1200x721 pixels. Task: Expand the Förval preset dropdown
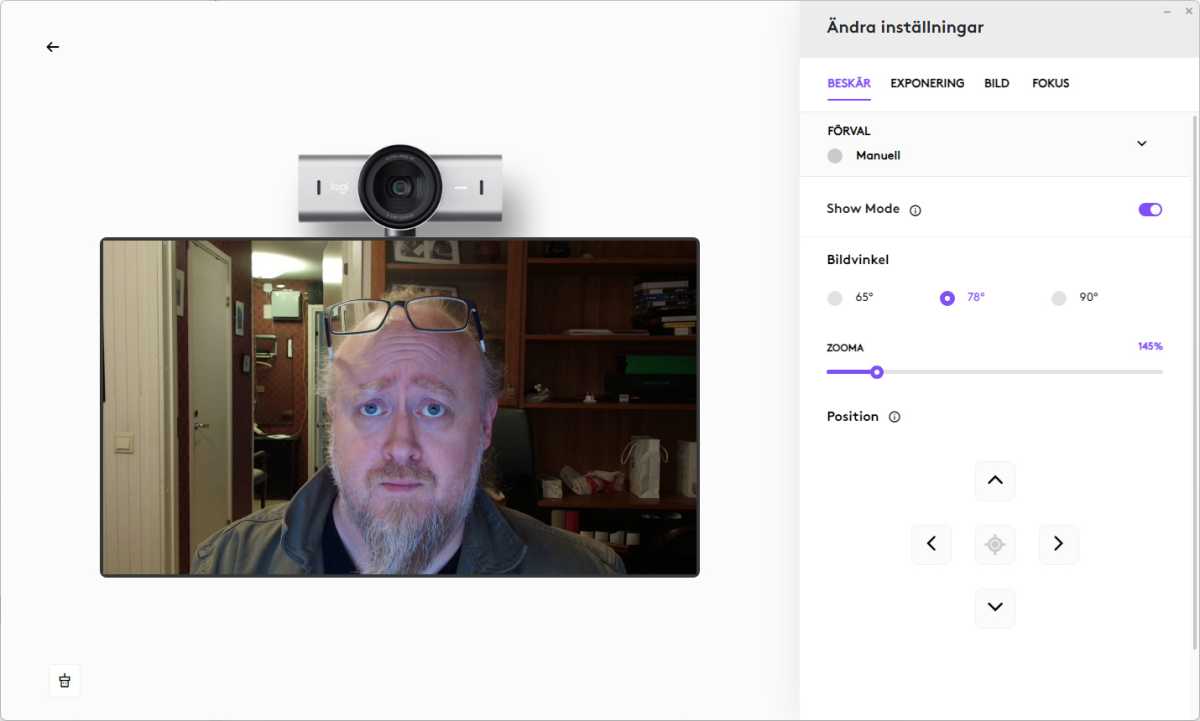click(1142, 143)
